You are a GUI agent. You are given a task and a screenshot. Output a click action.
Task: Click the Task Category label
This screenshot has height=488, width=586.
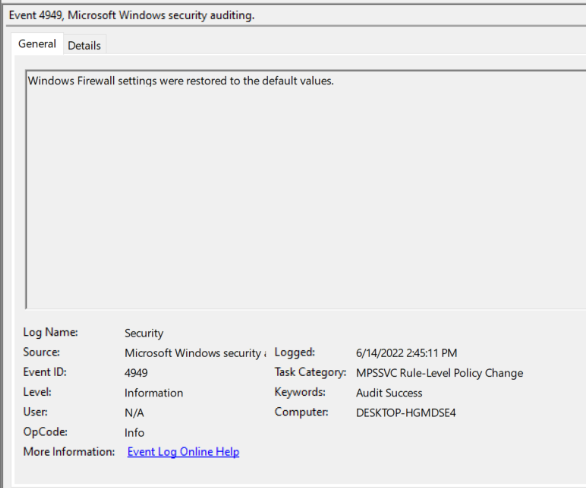[x=310, y=372]
